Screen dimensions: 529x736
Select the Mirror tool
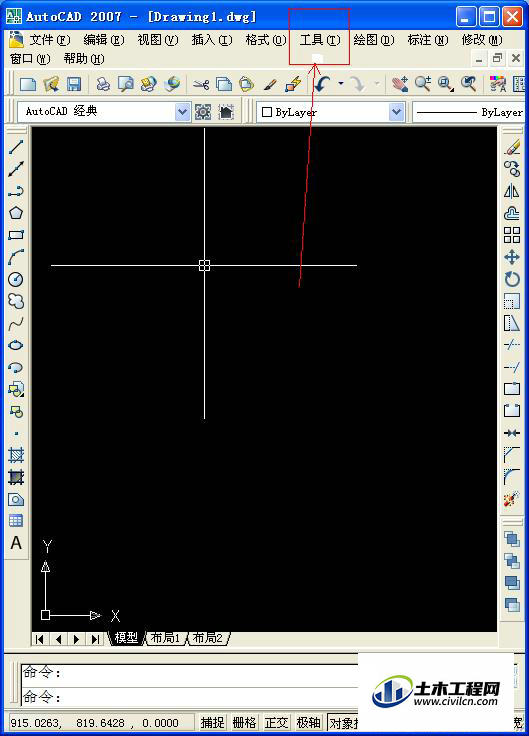click(x=512, y=191)
